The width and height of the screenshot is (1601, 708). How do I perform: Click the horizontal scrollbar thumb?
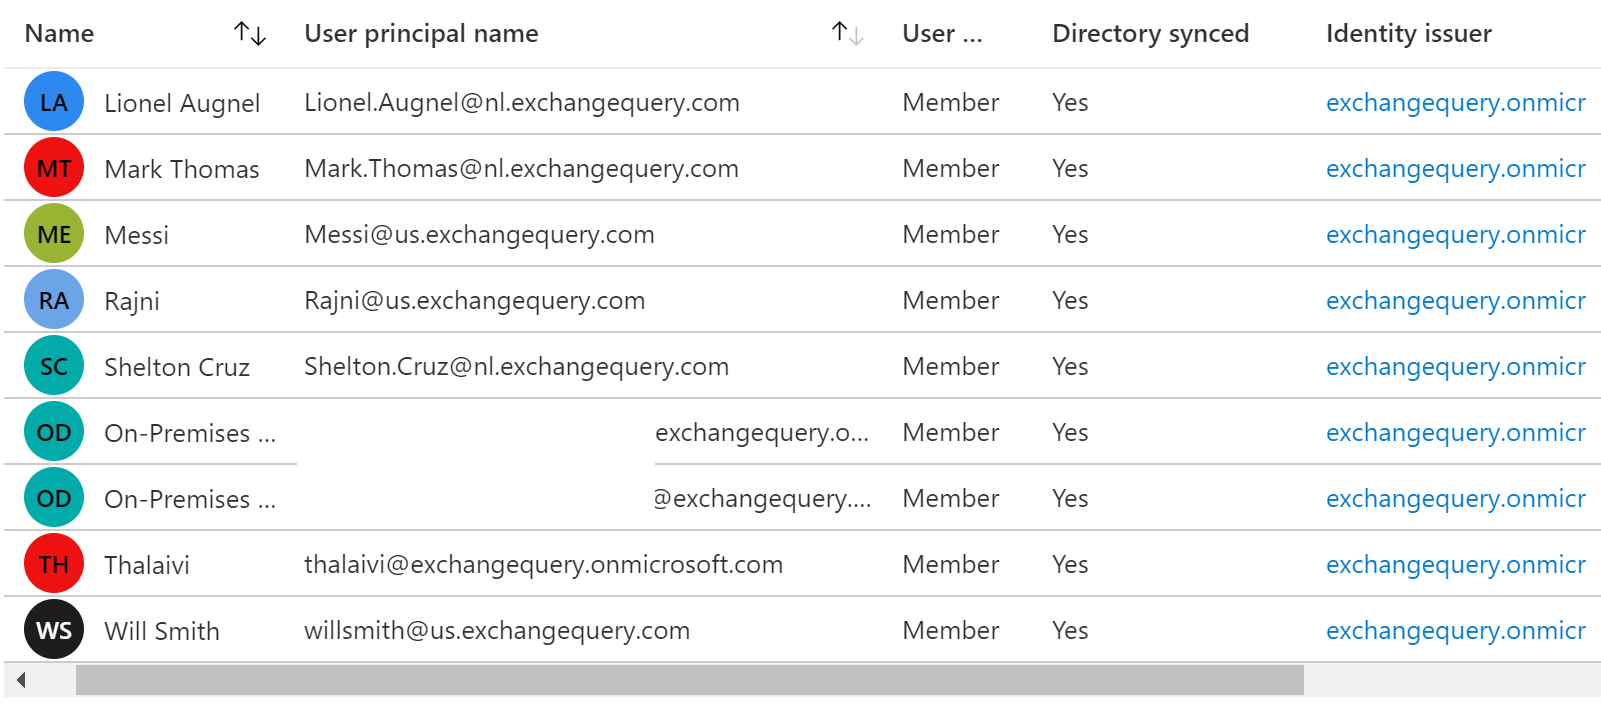pyautogui.click(x=690, y=680)
